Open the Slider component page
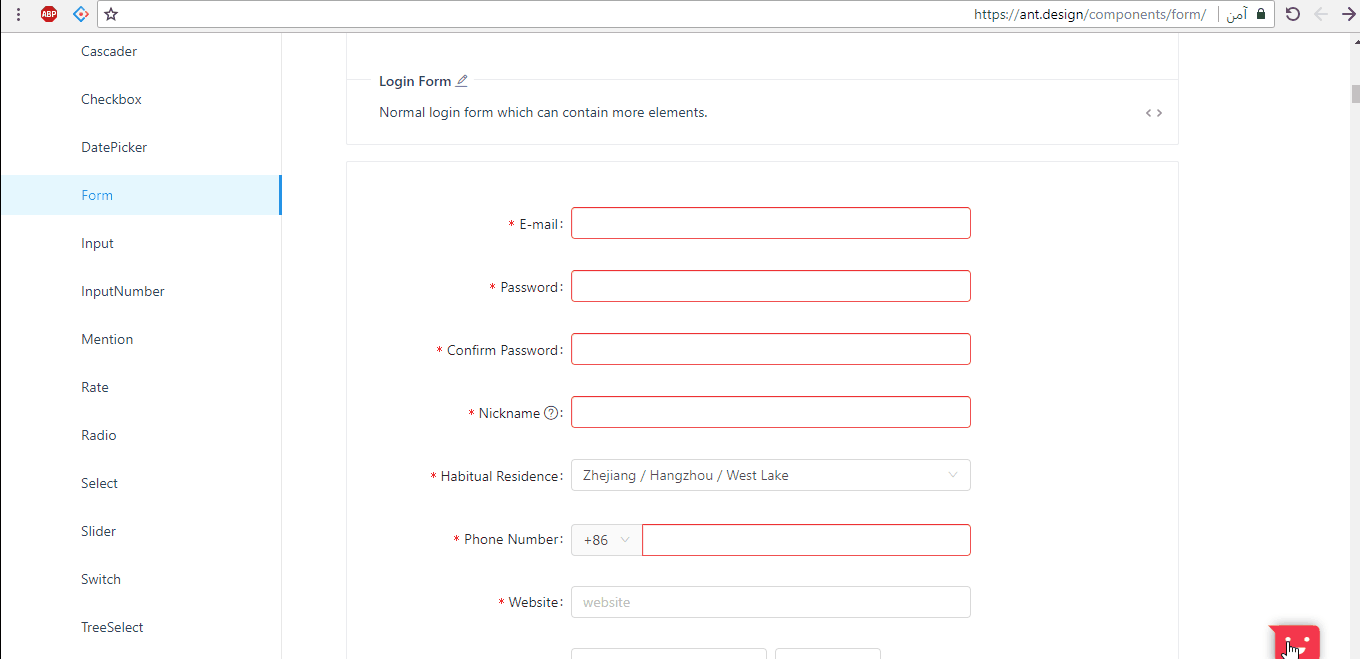Viewport: 1360px width, 659px height. pos(98,531)
